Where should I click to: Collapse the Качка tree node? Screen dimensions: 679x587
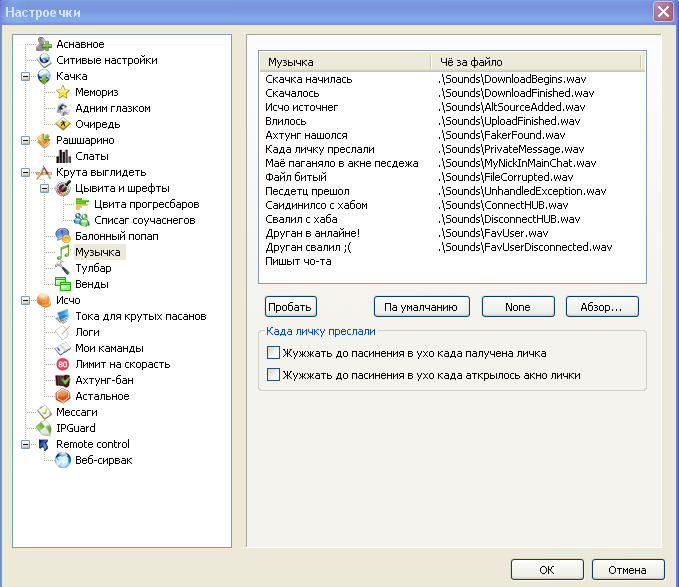(x=25, y=76)
